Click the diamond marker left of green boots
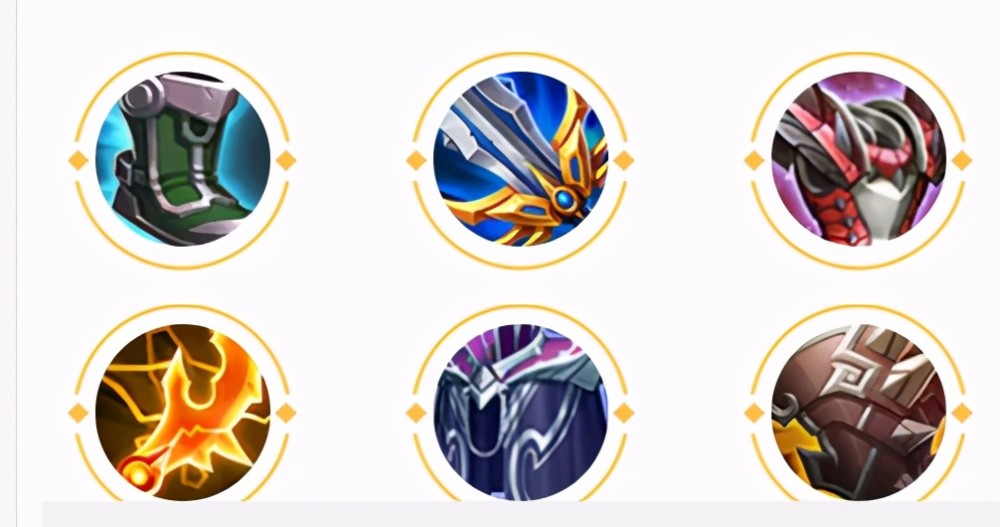The width and height of the screenshot is (1000, 527). point(78,160)
